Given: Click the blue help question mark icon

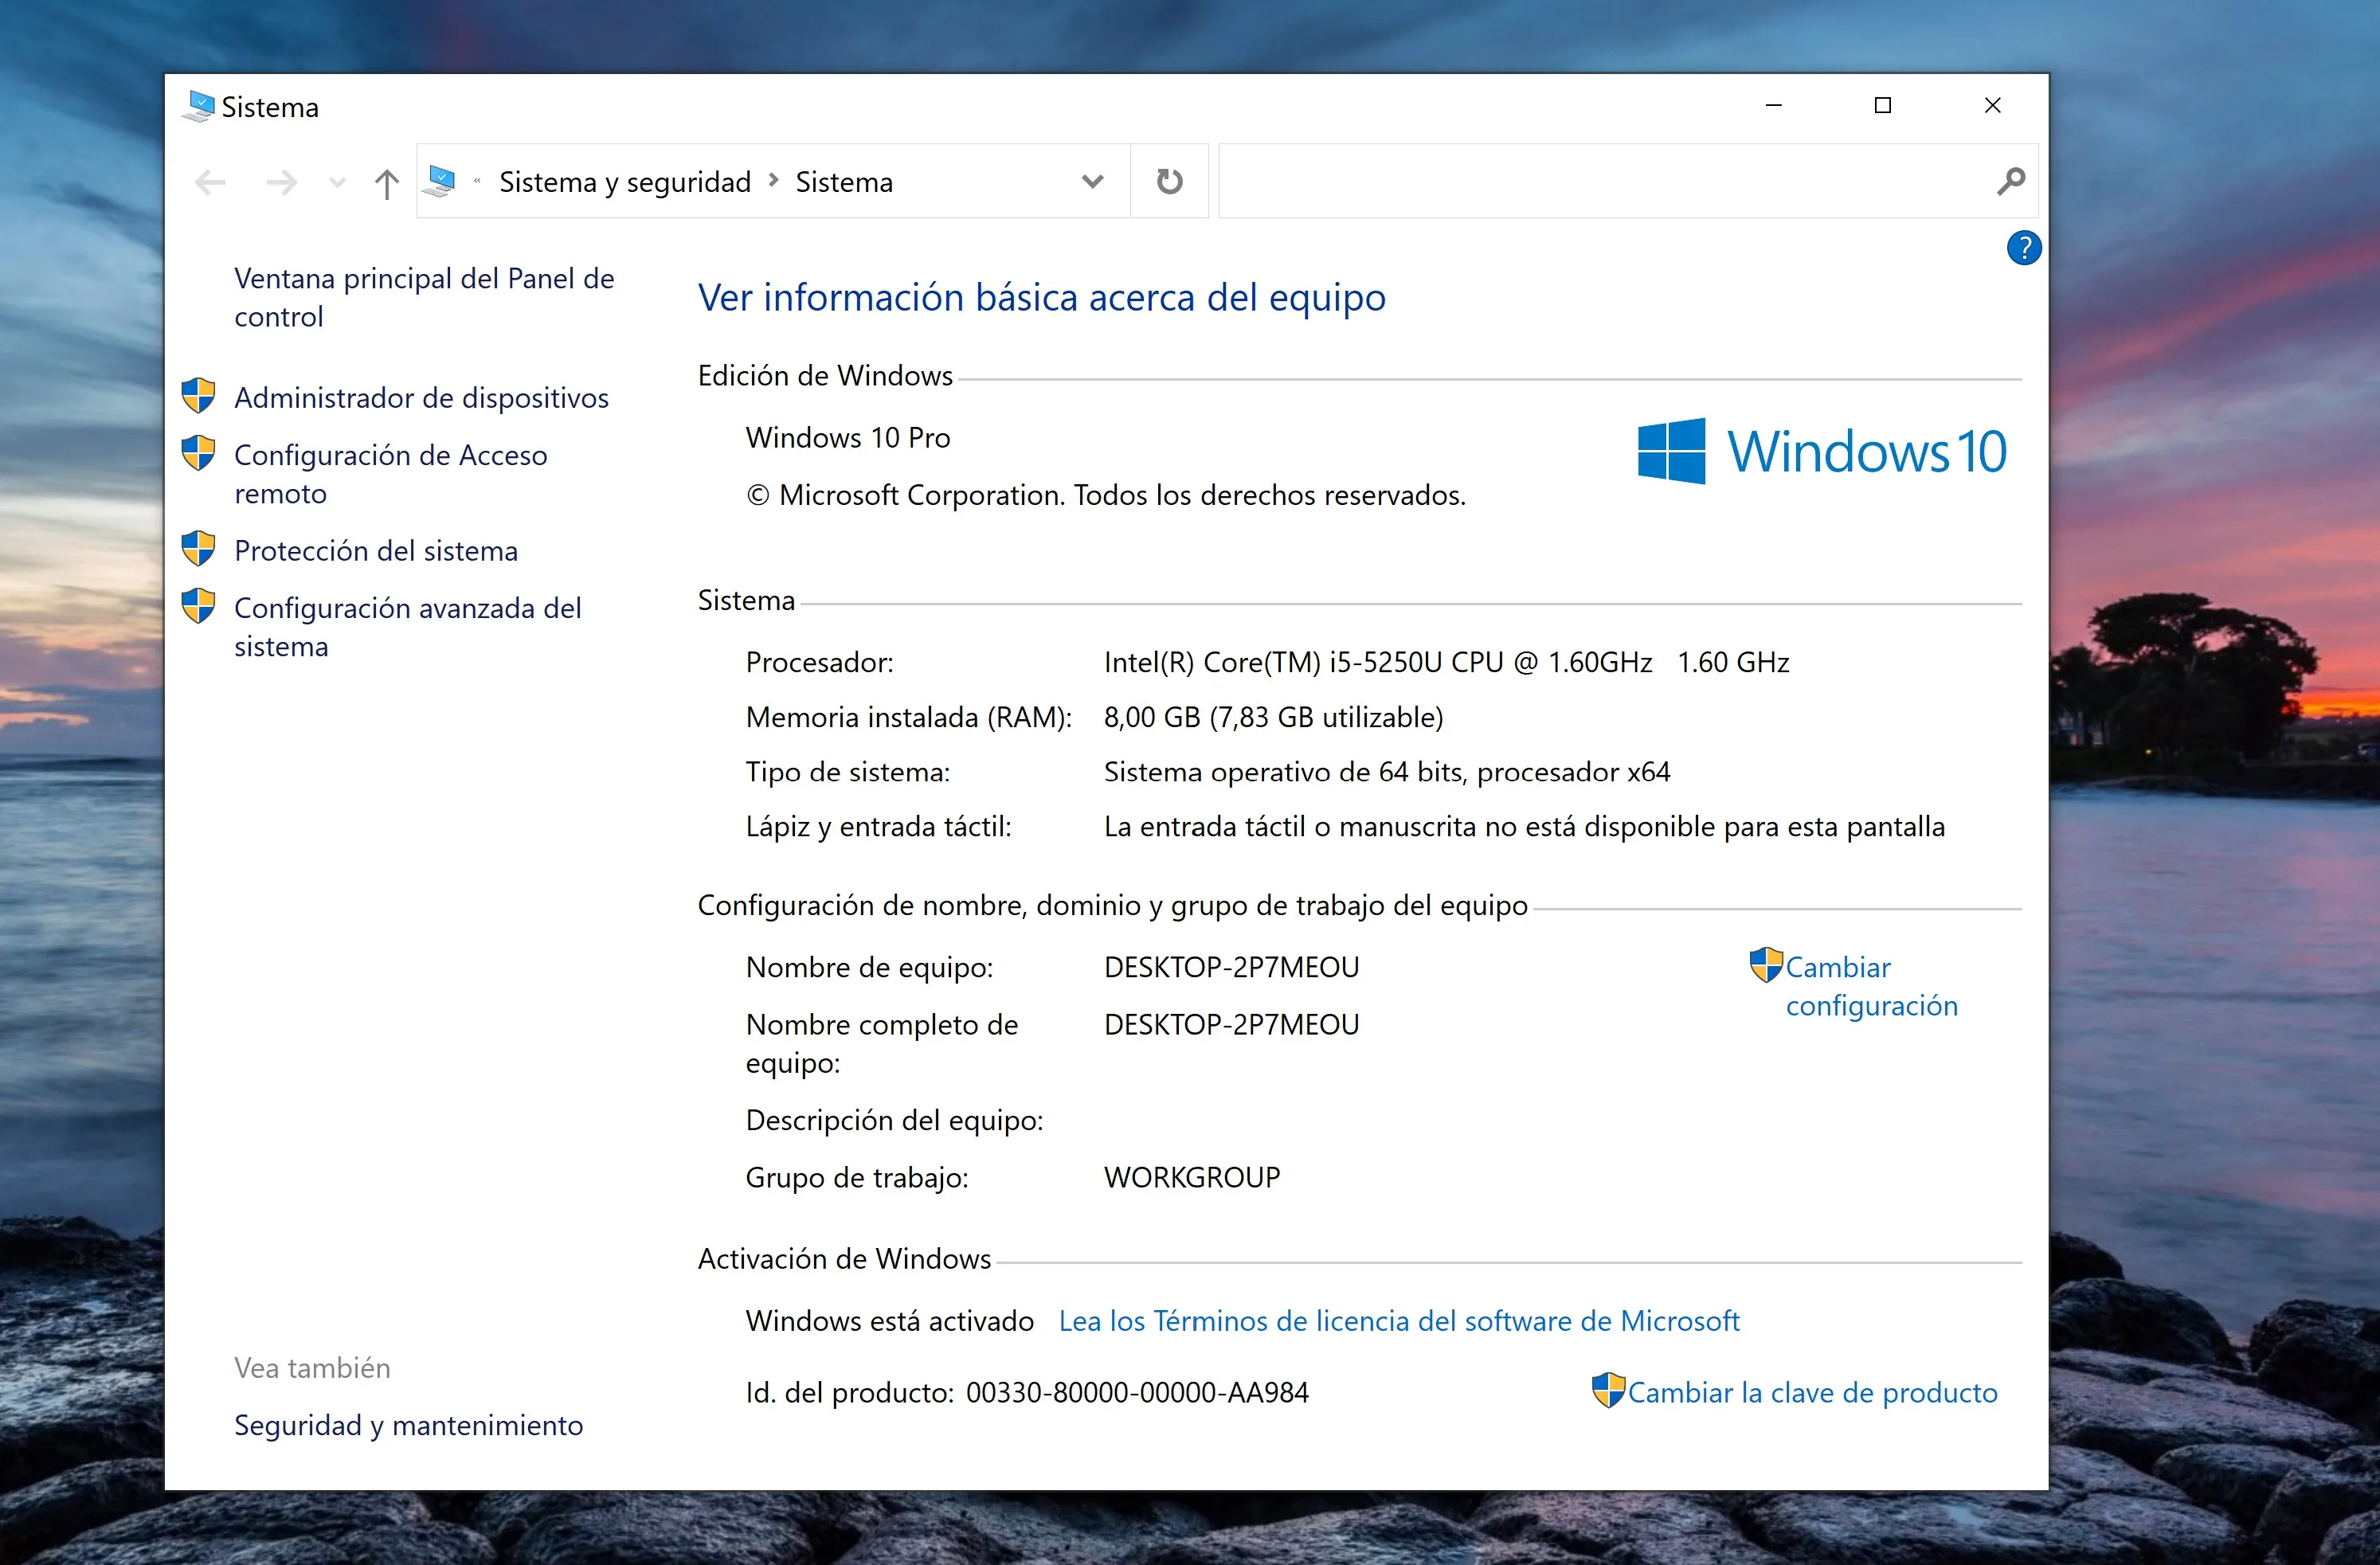Looking at the screenshot, I should (x=2023, y=247).
